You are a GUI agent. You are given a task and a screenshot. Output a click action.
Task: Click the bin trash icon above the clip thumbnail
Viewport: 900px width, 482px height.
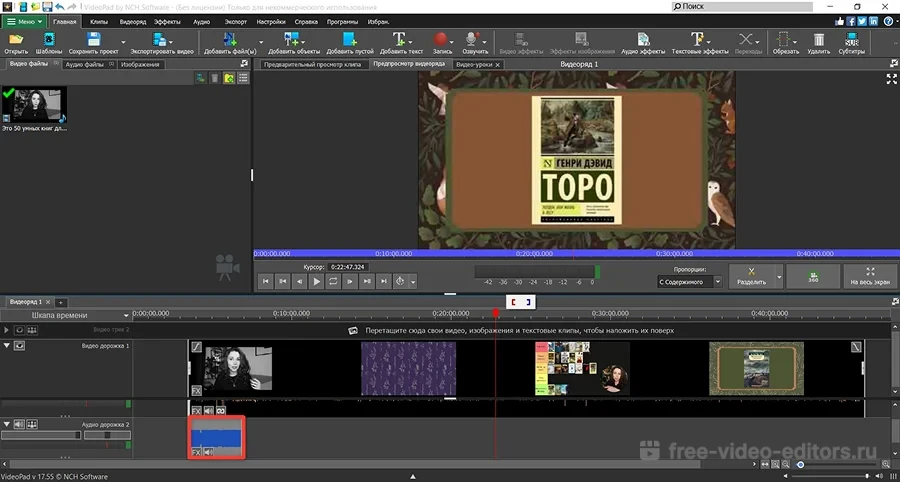pyautogui.click(x=214, y=78)
